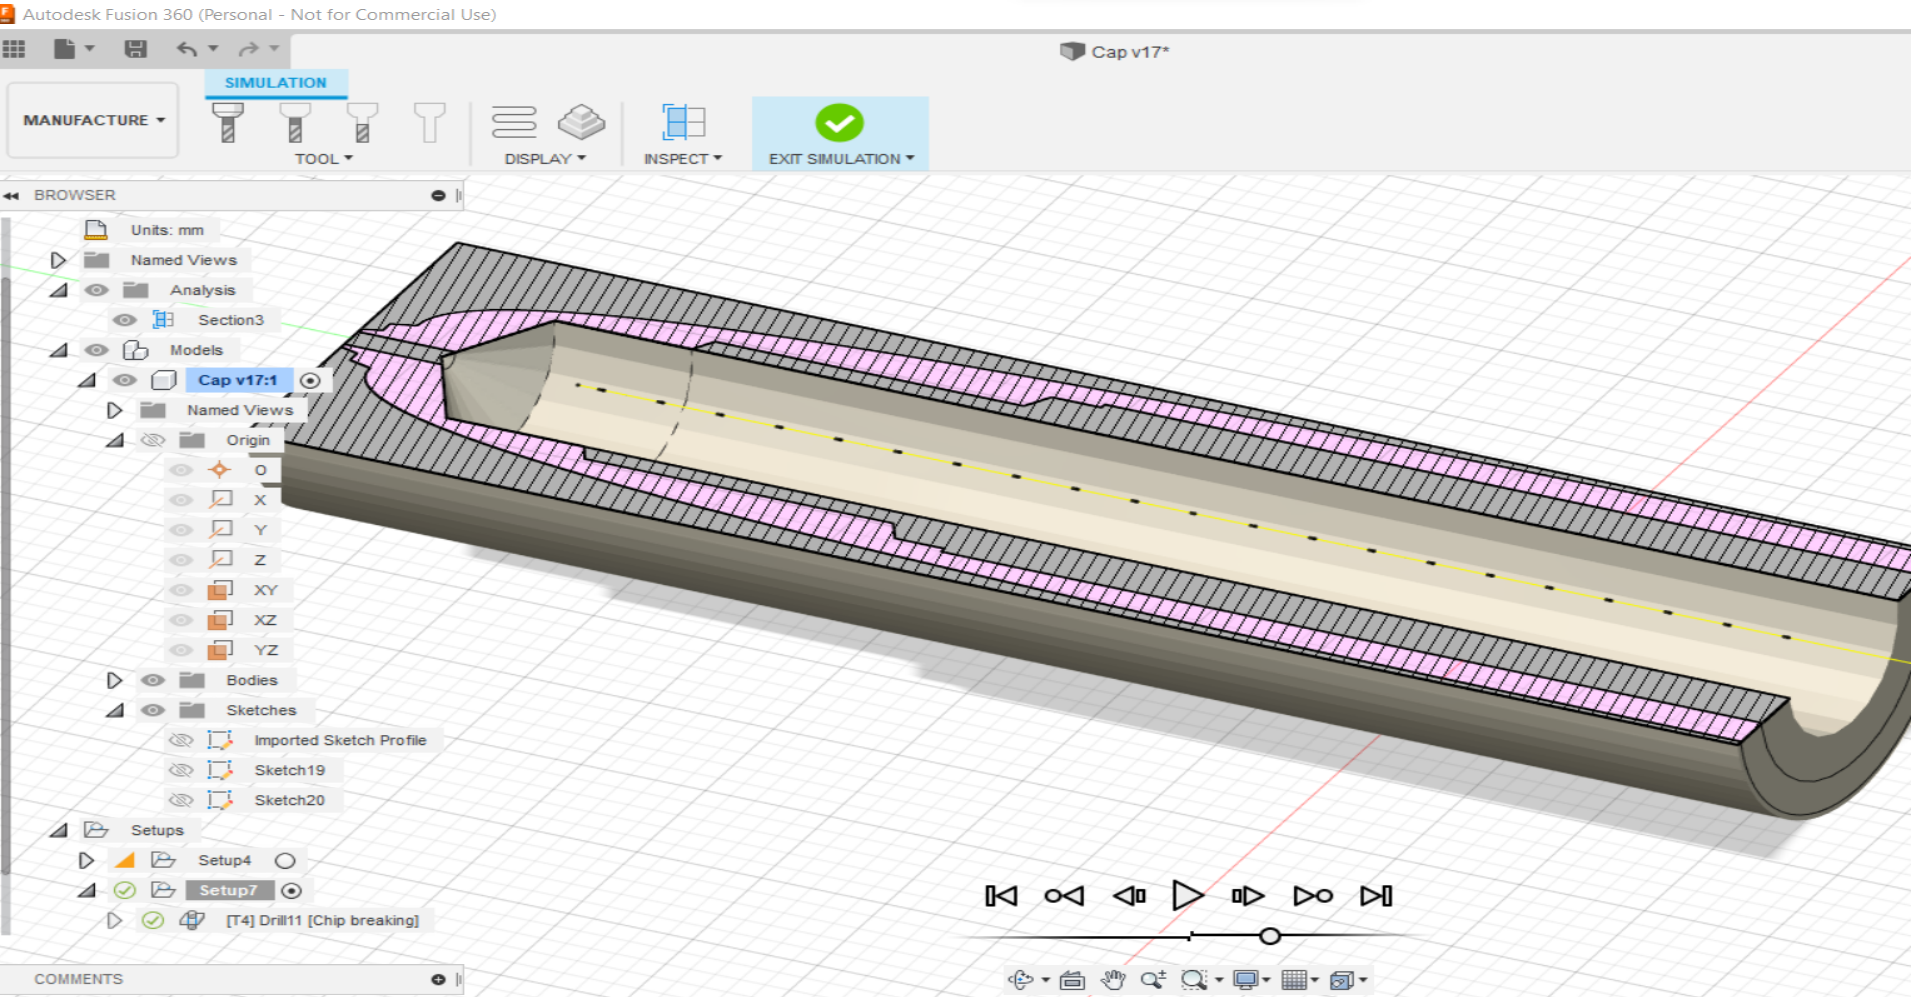Show Sketch20
The image size is (1911, 997).
181,800
